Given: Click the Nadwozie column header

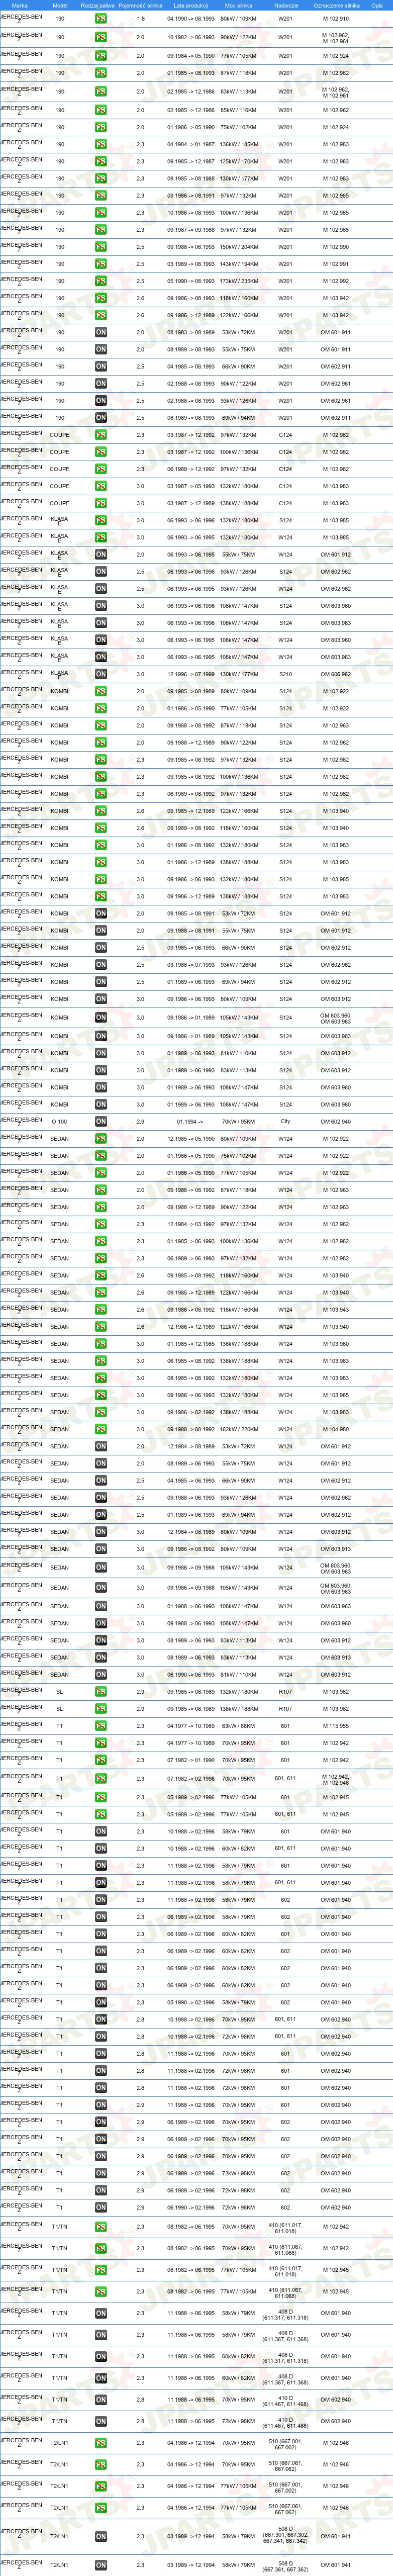Looking at the screenshot, I should point(286,5).
